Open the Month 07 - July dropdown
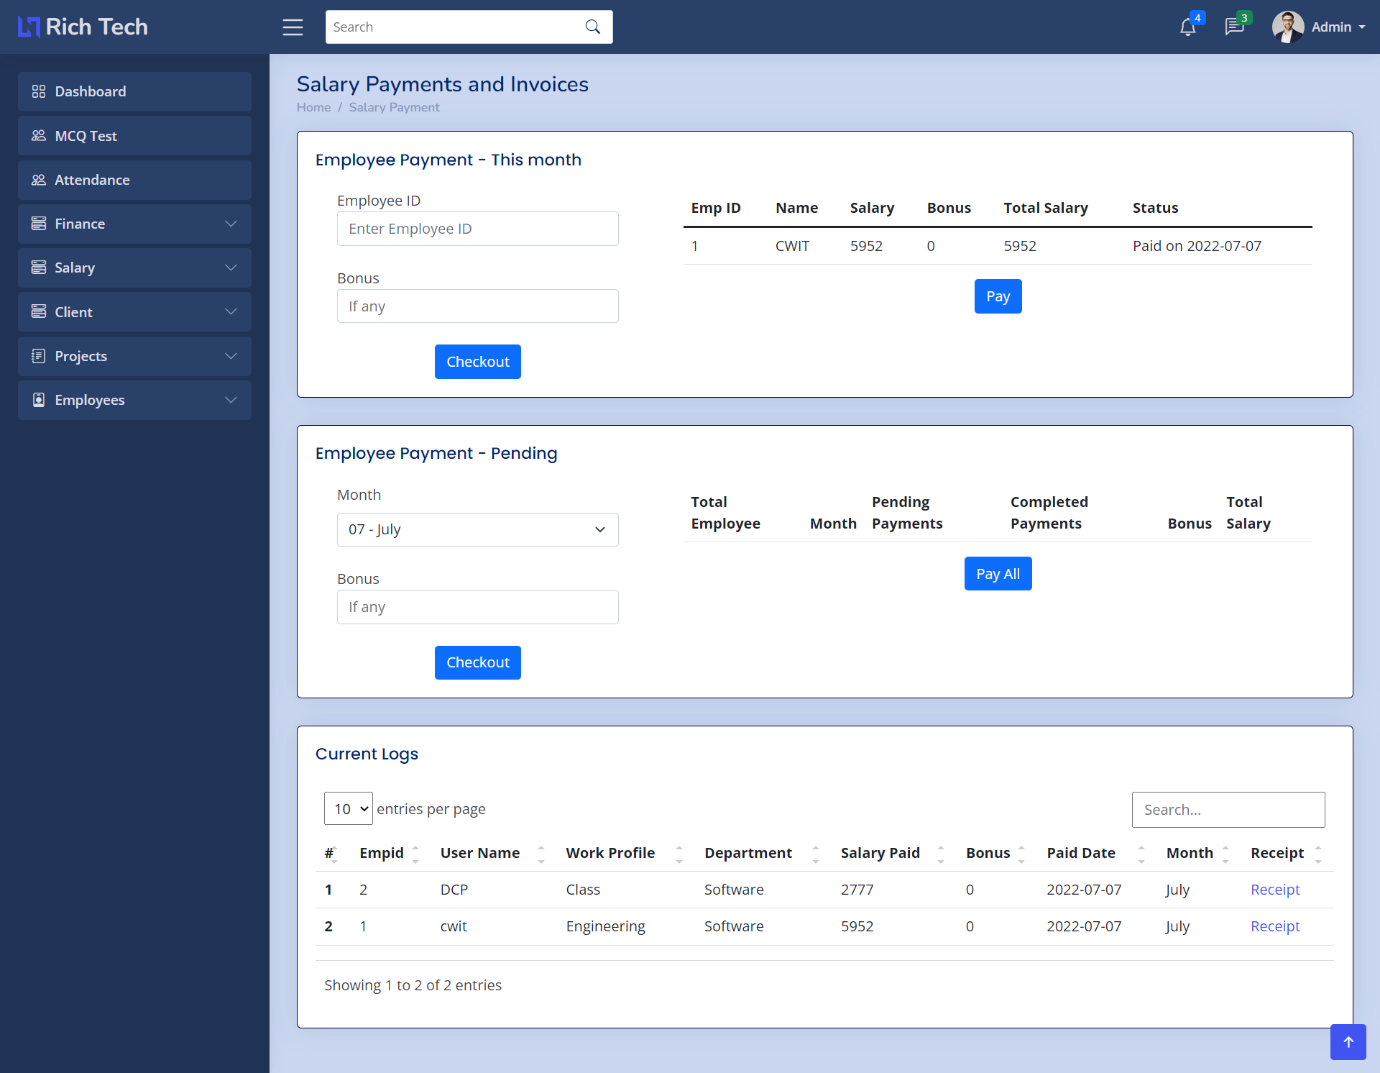This screenshot has width=1380, height=1073. pos(478,530)
